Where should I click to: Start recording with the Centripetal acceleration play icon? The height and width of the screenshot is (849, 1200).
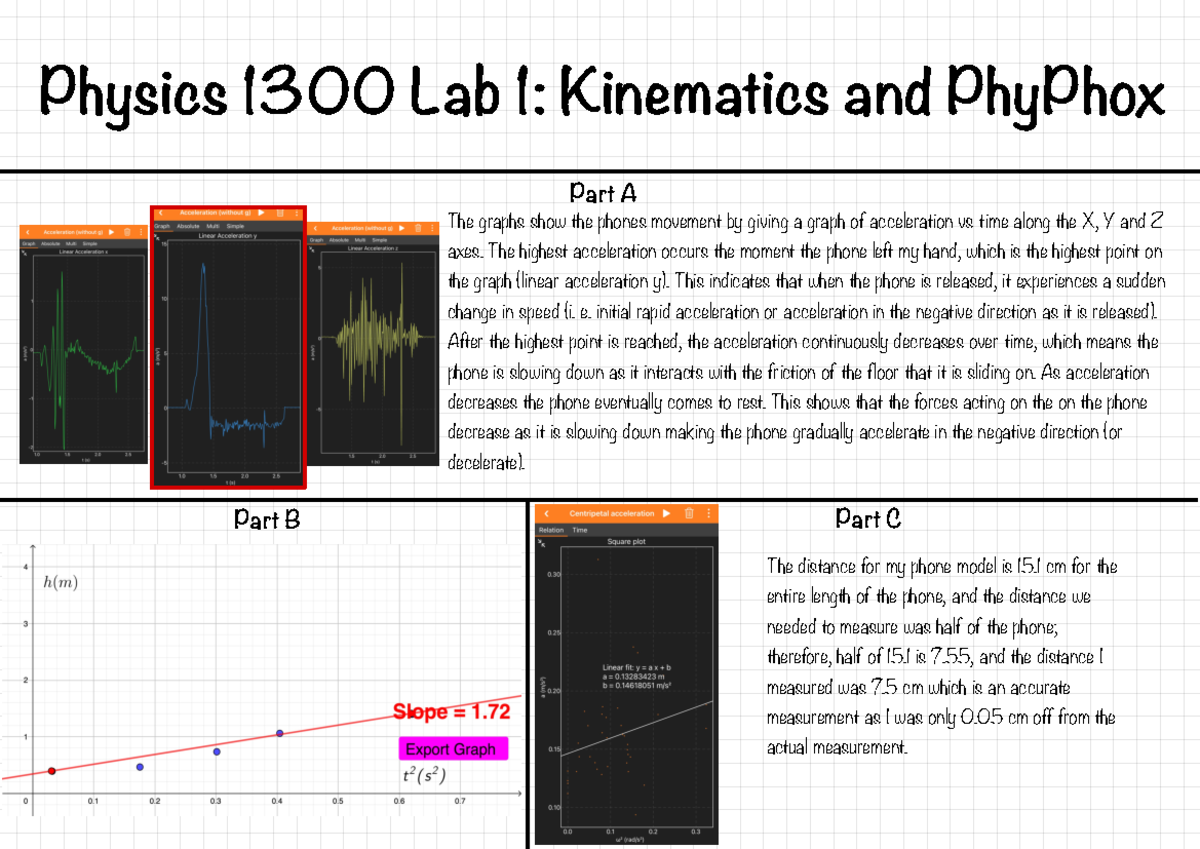pyautogui.click(x=666, y=514)
